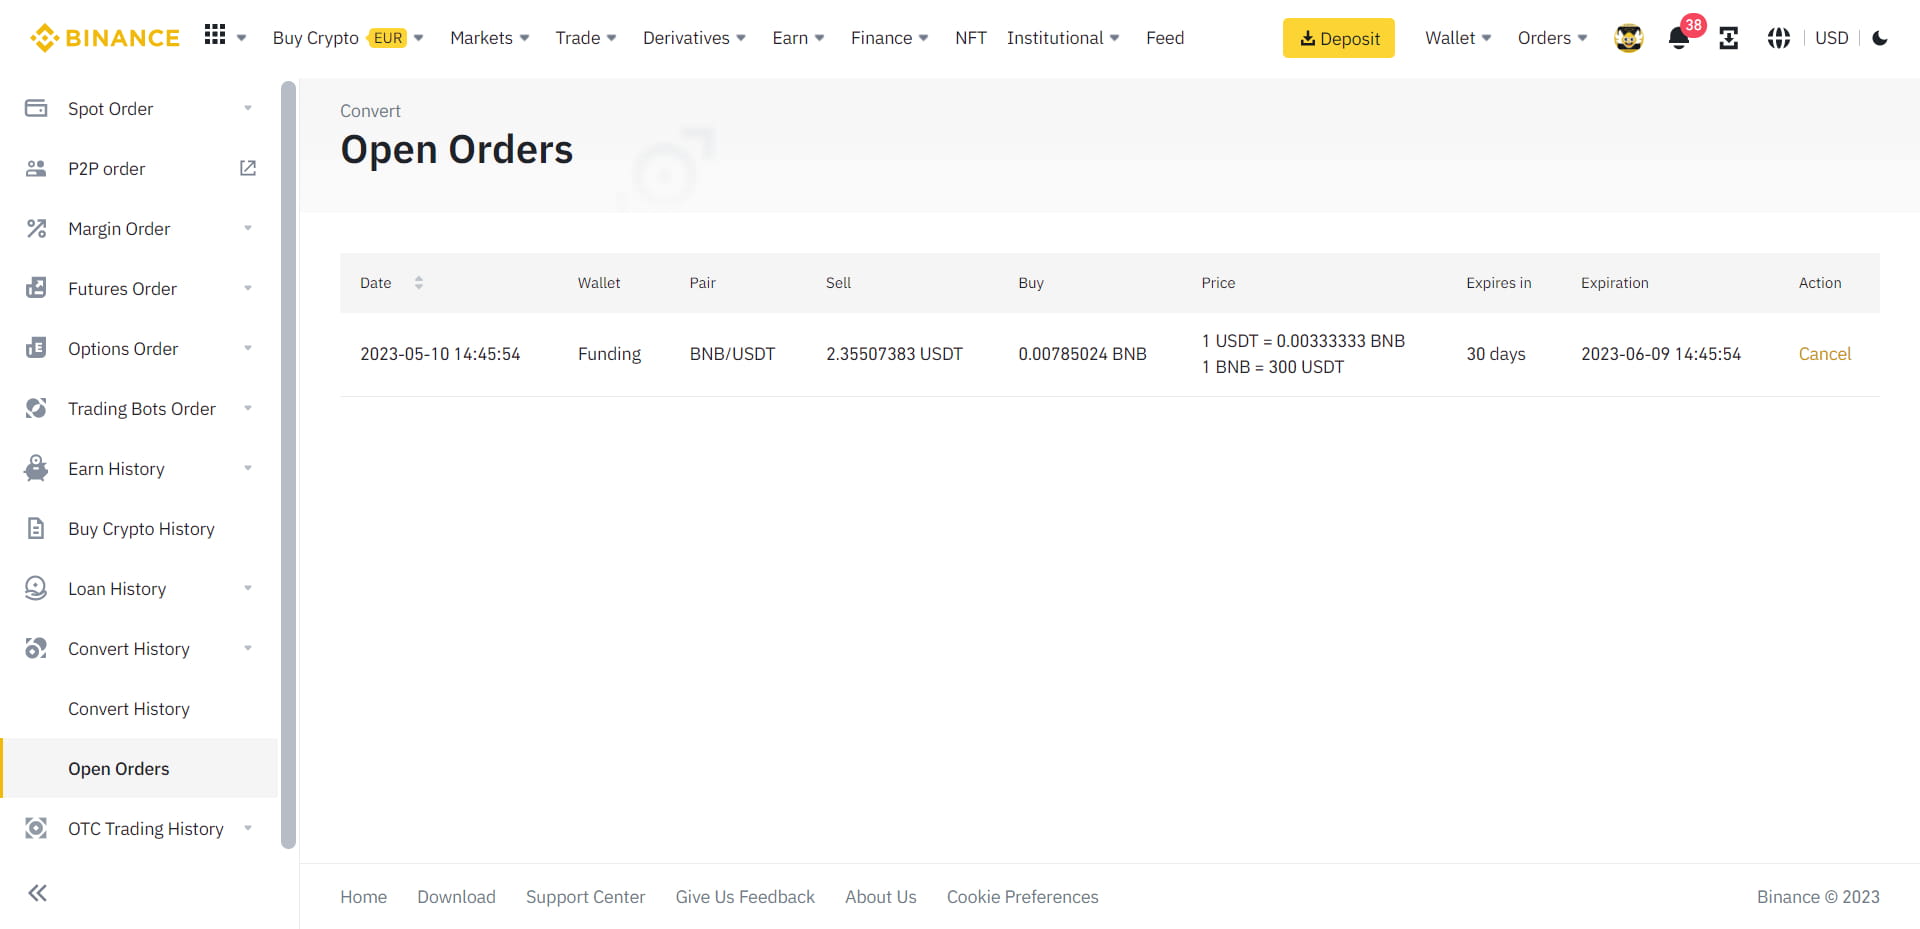This screenshot has height=929, width=1920.
Task: Open P2P order external link icon
Action: pos(248,168)
